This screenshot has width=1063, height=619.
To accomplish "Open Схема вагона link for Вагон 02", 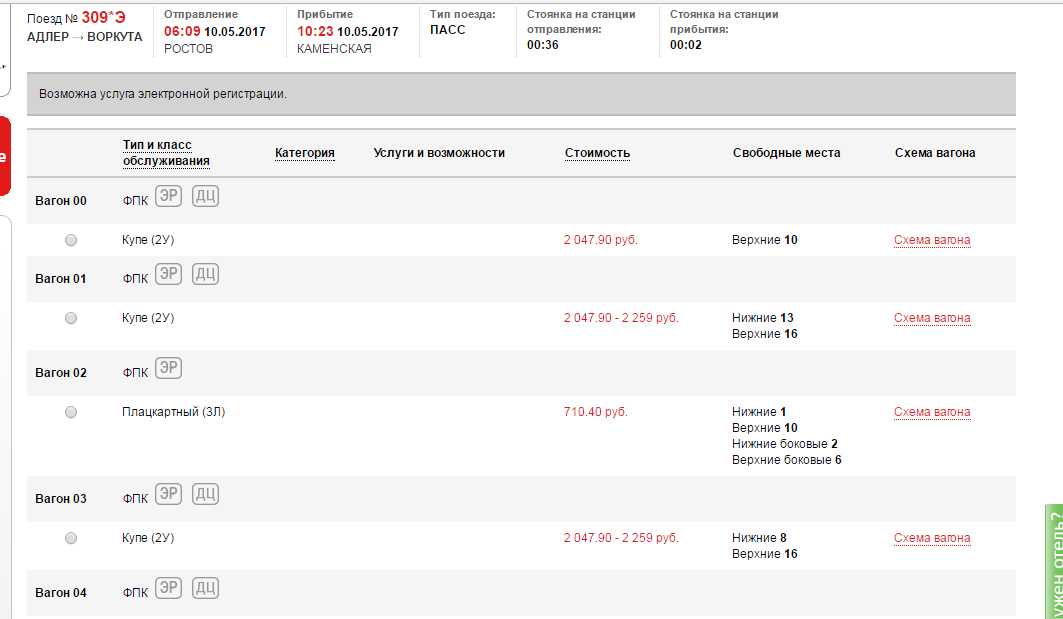I will (931, 412).
